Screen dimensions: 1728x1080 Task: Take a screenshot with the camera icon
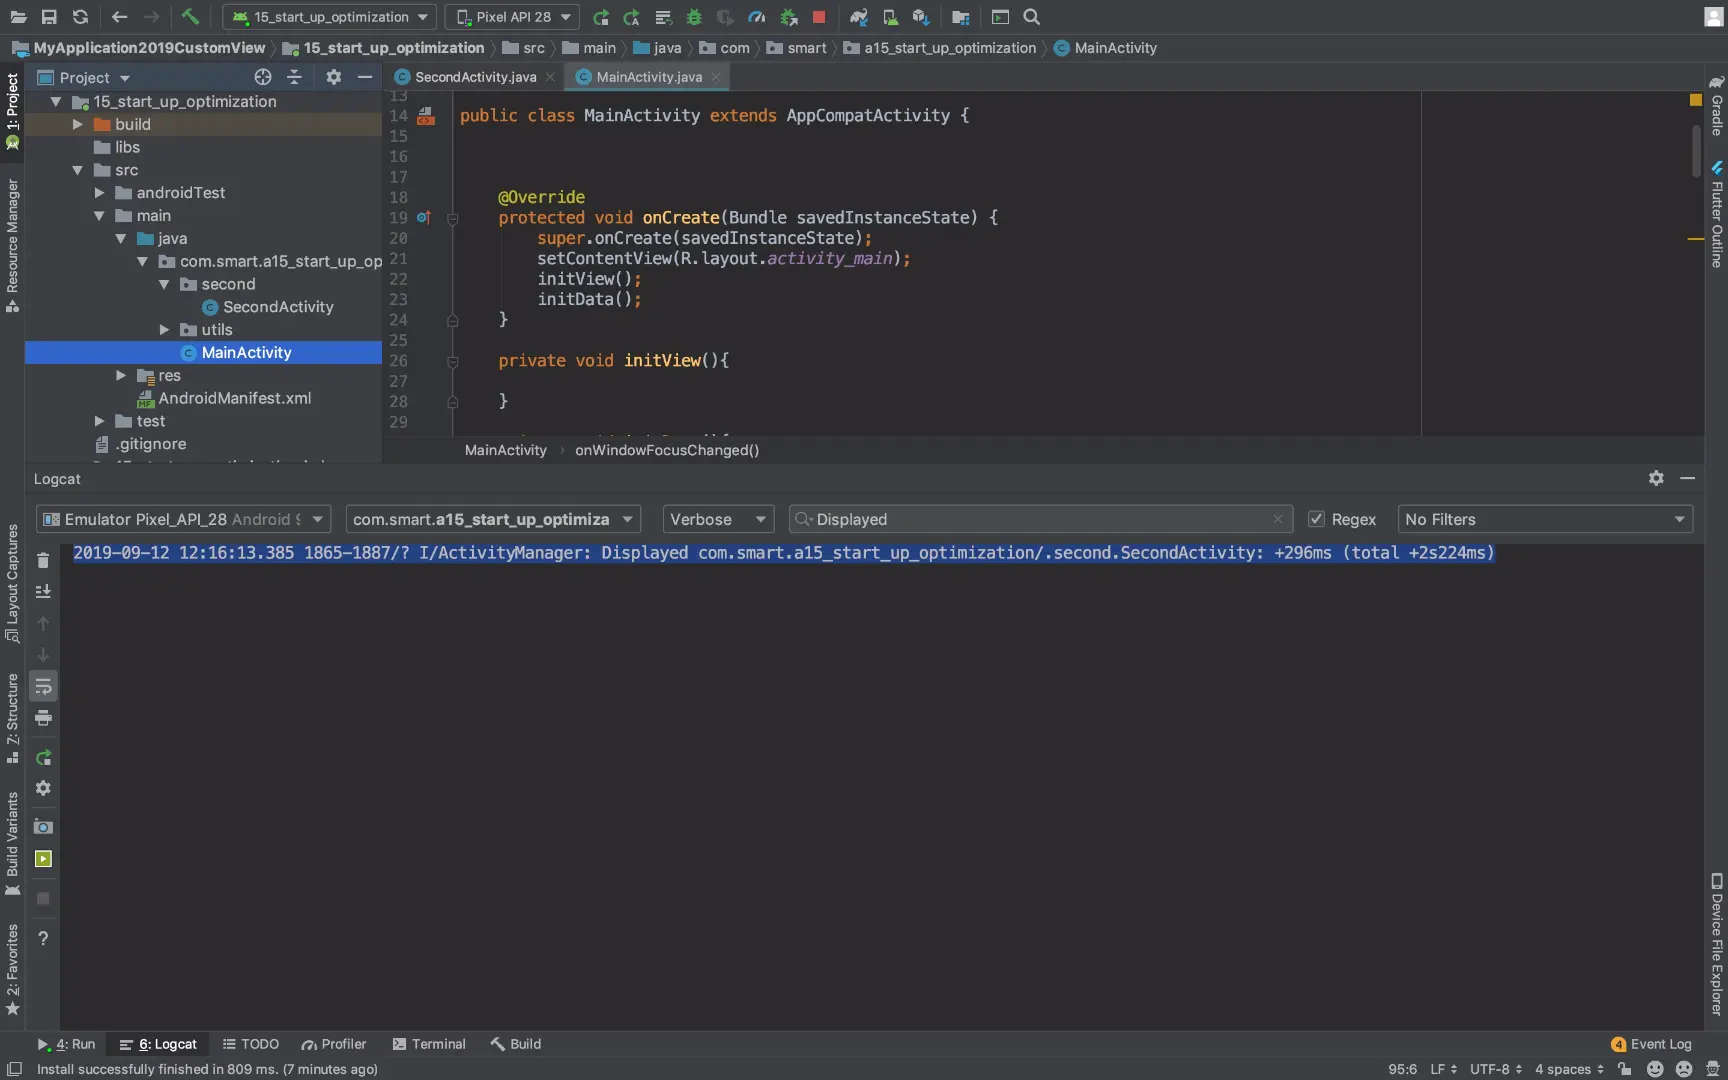click(43, 827)
